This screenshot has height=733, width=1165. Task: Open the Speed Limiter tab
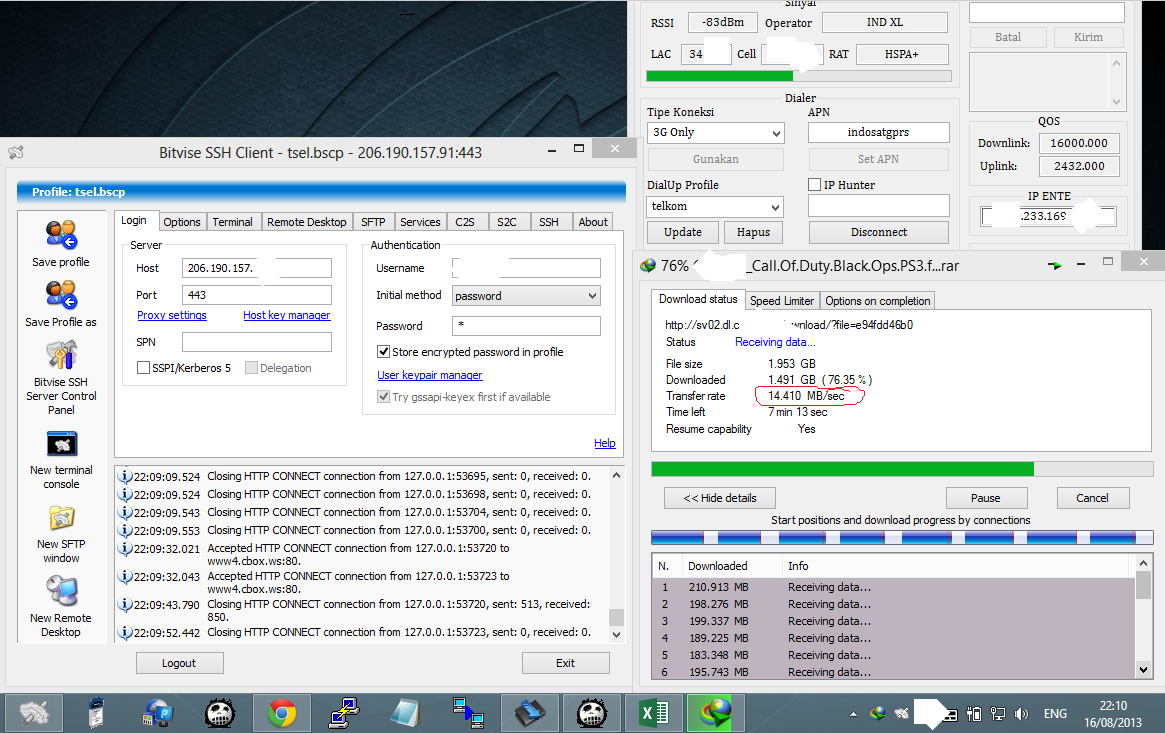point(782,301)
